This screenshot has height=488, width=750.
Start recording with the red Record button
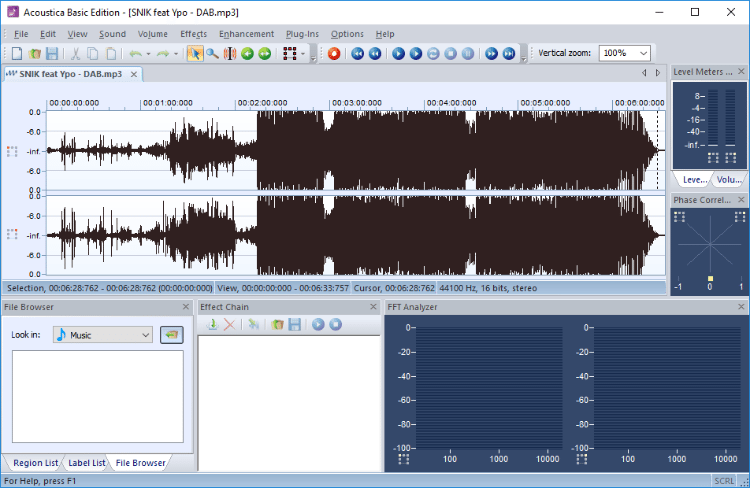pyautogui.click(x=334, y=53)
